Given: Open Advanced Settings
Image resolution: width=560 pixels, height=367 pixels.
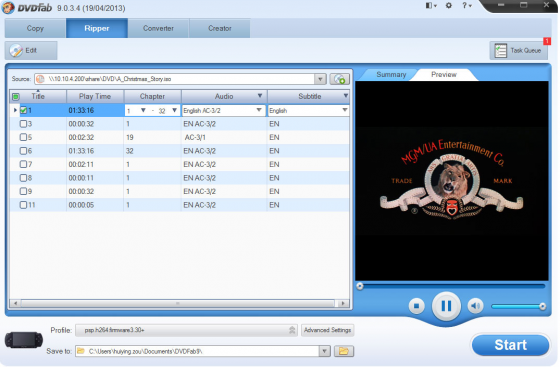Looking at the screenshot, I should point(328,330).
